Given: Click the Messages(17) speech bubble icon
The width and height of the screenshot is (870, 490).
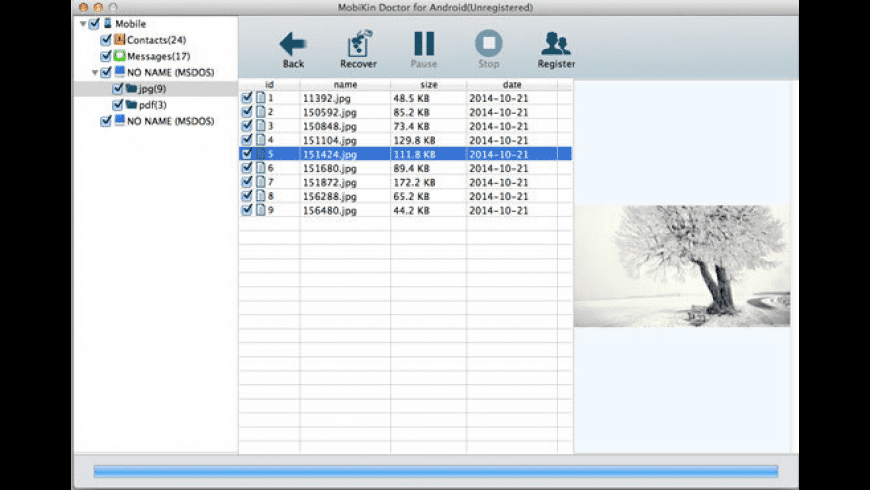Looking at the screenshot, I should point(119,55).
